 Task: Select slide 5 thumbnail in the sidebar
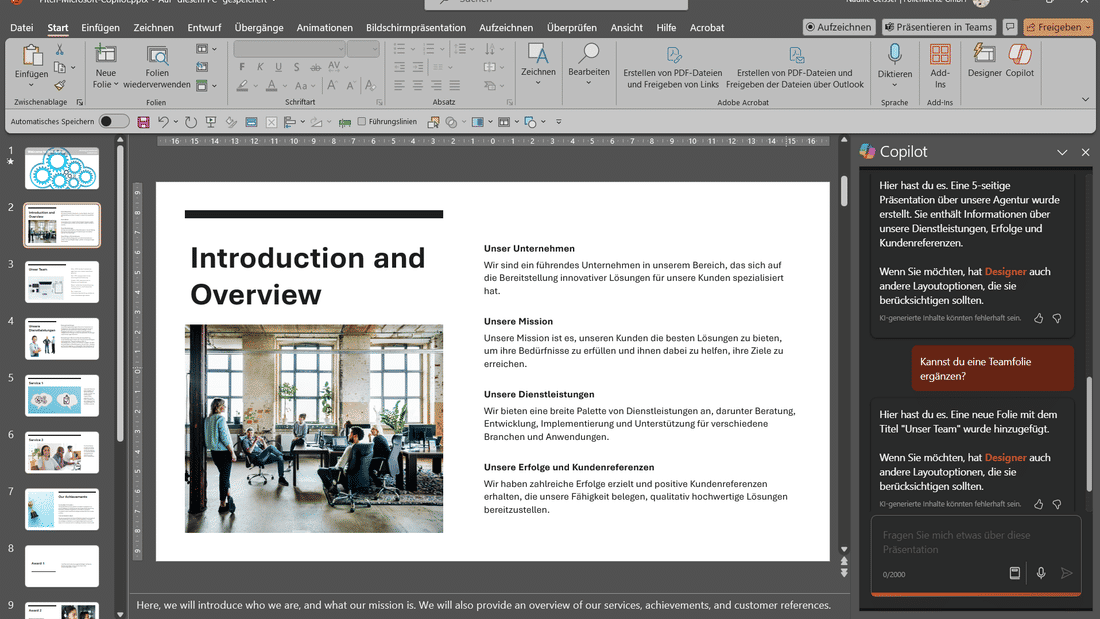coord(62,395)
